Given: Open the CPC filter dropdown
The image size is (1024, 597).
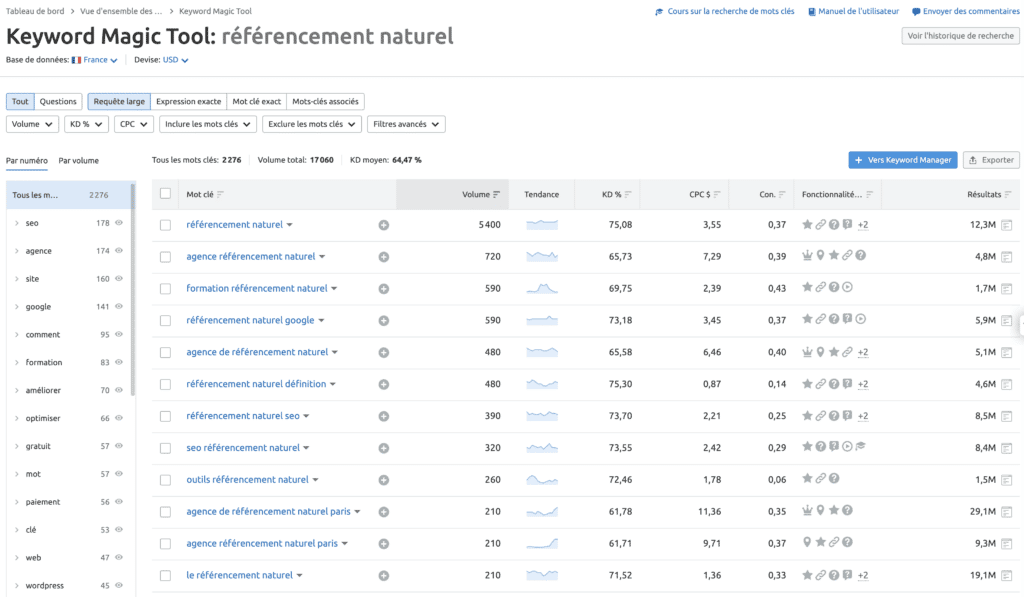Looking at the screenshot, I should pyautogui.click(x=134, y=124).
